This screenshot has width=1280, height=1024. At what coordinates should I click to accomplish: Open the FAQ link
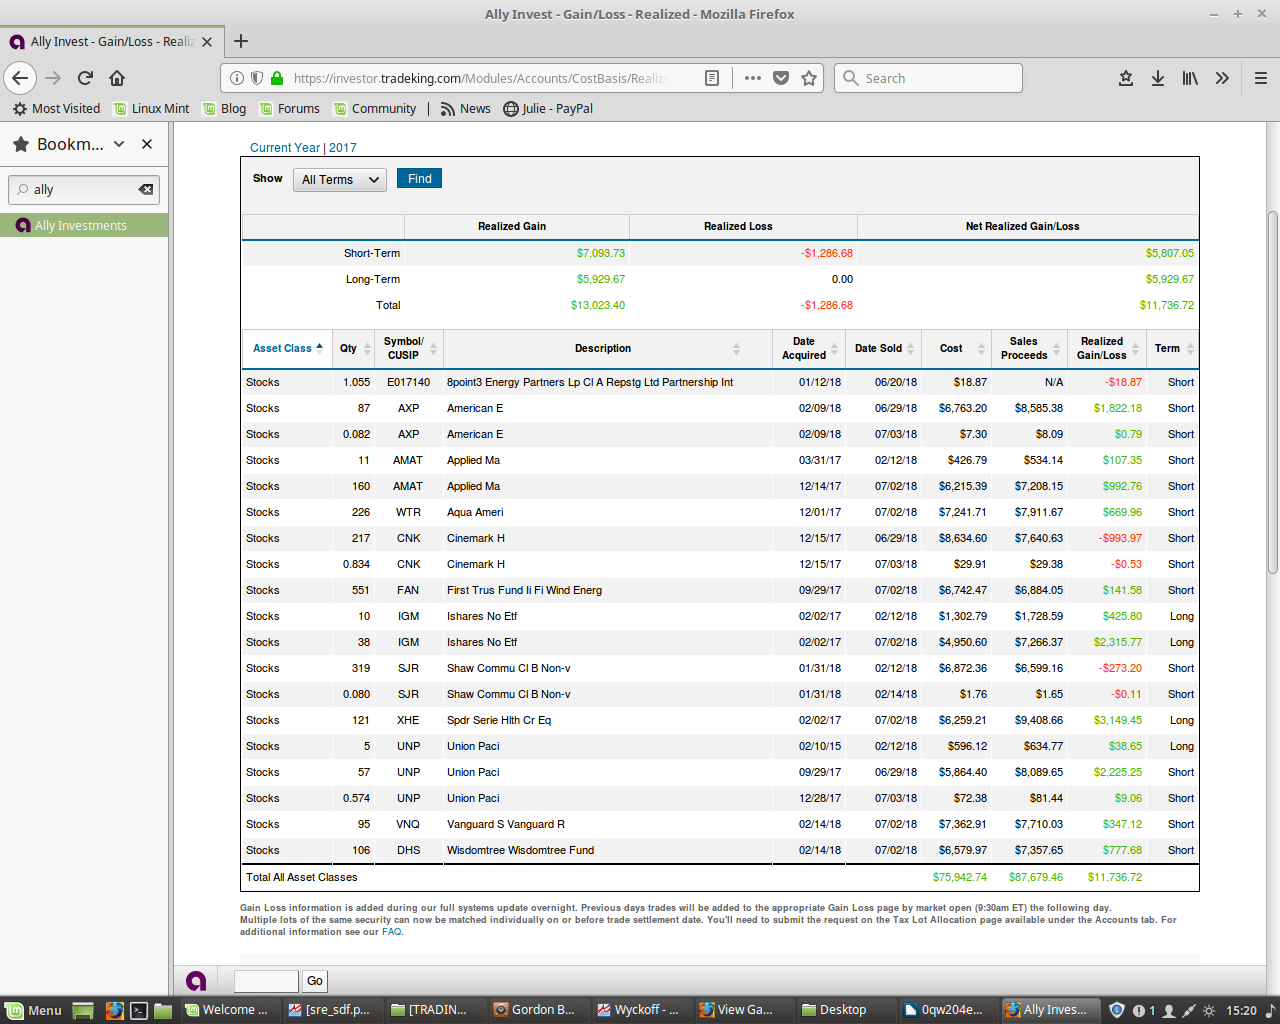(x=391, y=932)
